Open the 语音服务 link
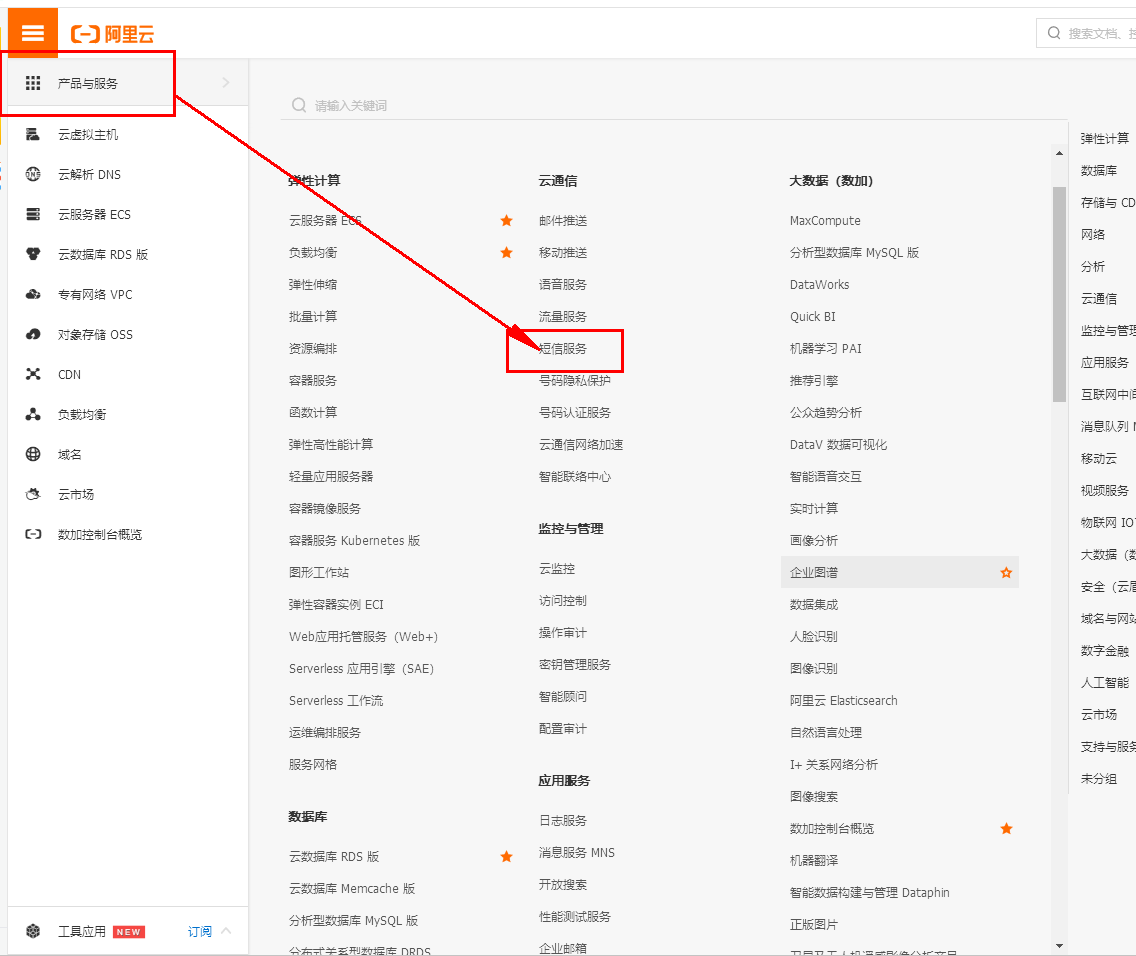The height and width of the screenshot is (956, 1136). 563,285
